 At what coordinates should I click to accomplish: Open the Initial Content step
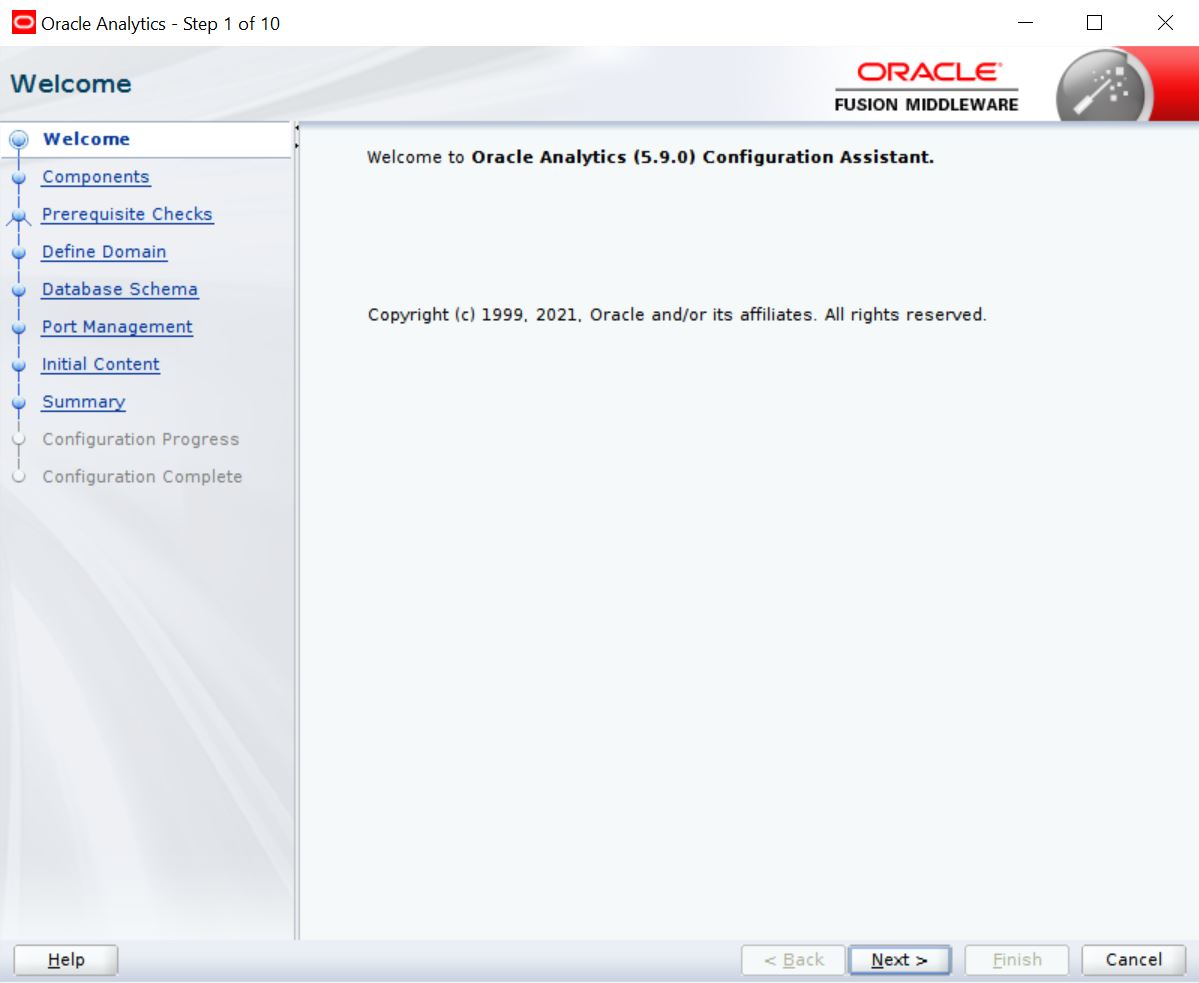click(101, 364)
